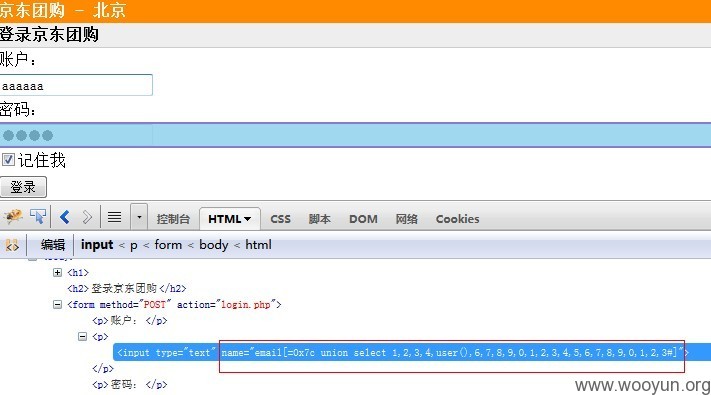Click the password field with dots

[356, 135]
